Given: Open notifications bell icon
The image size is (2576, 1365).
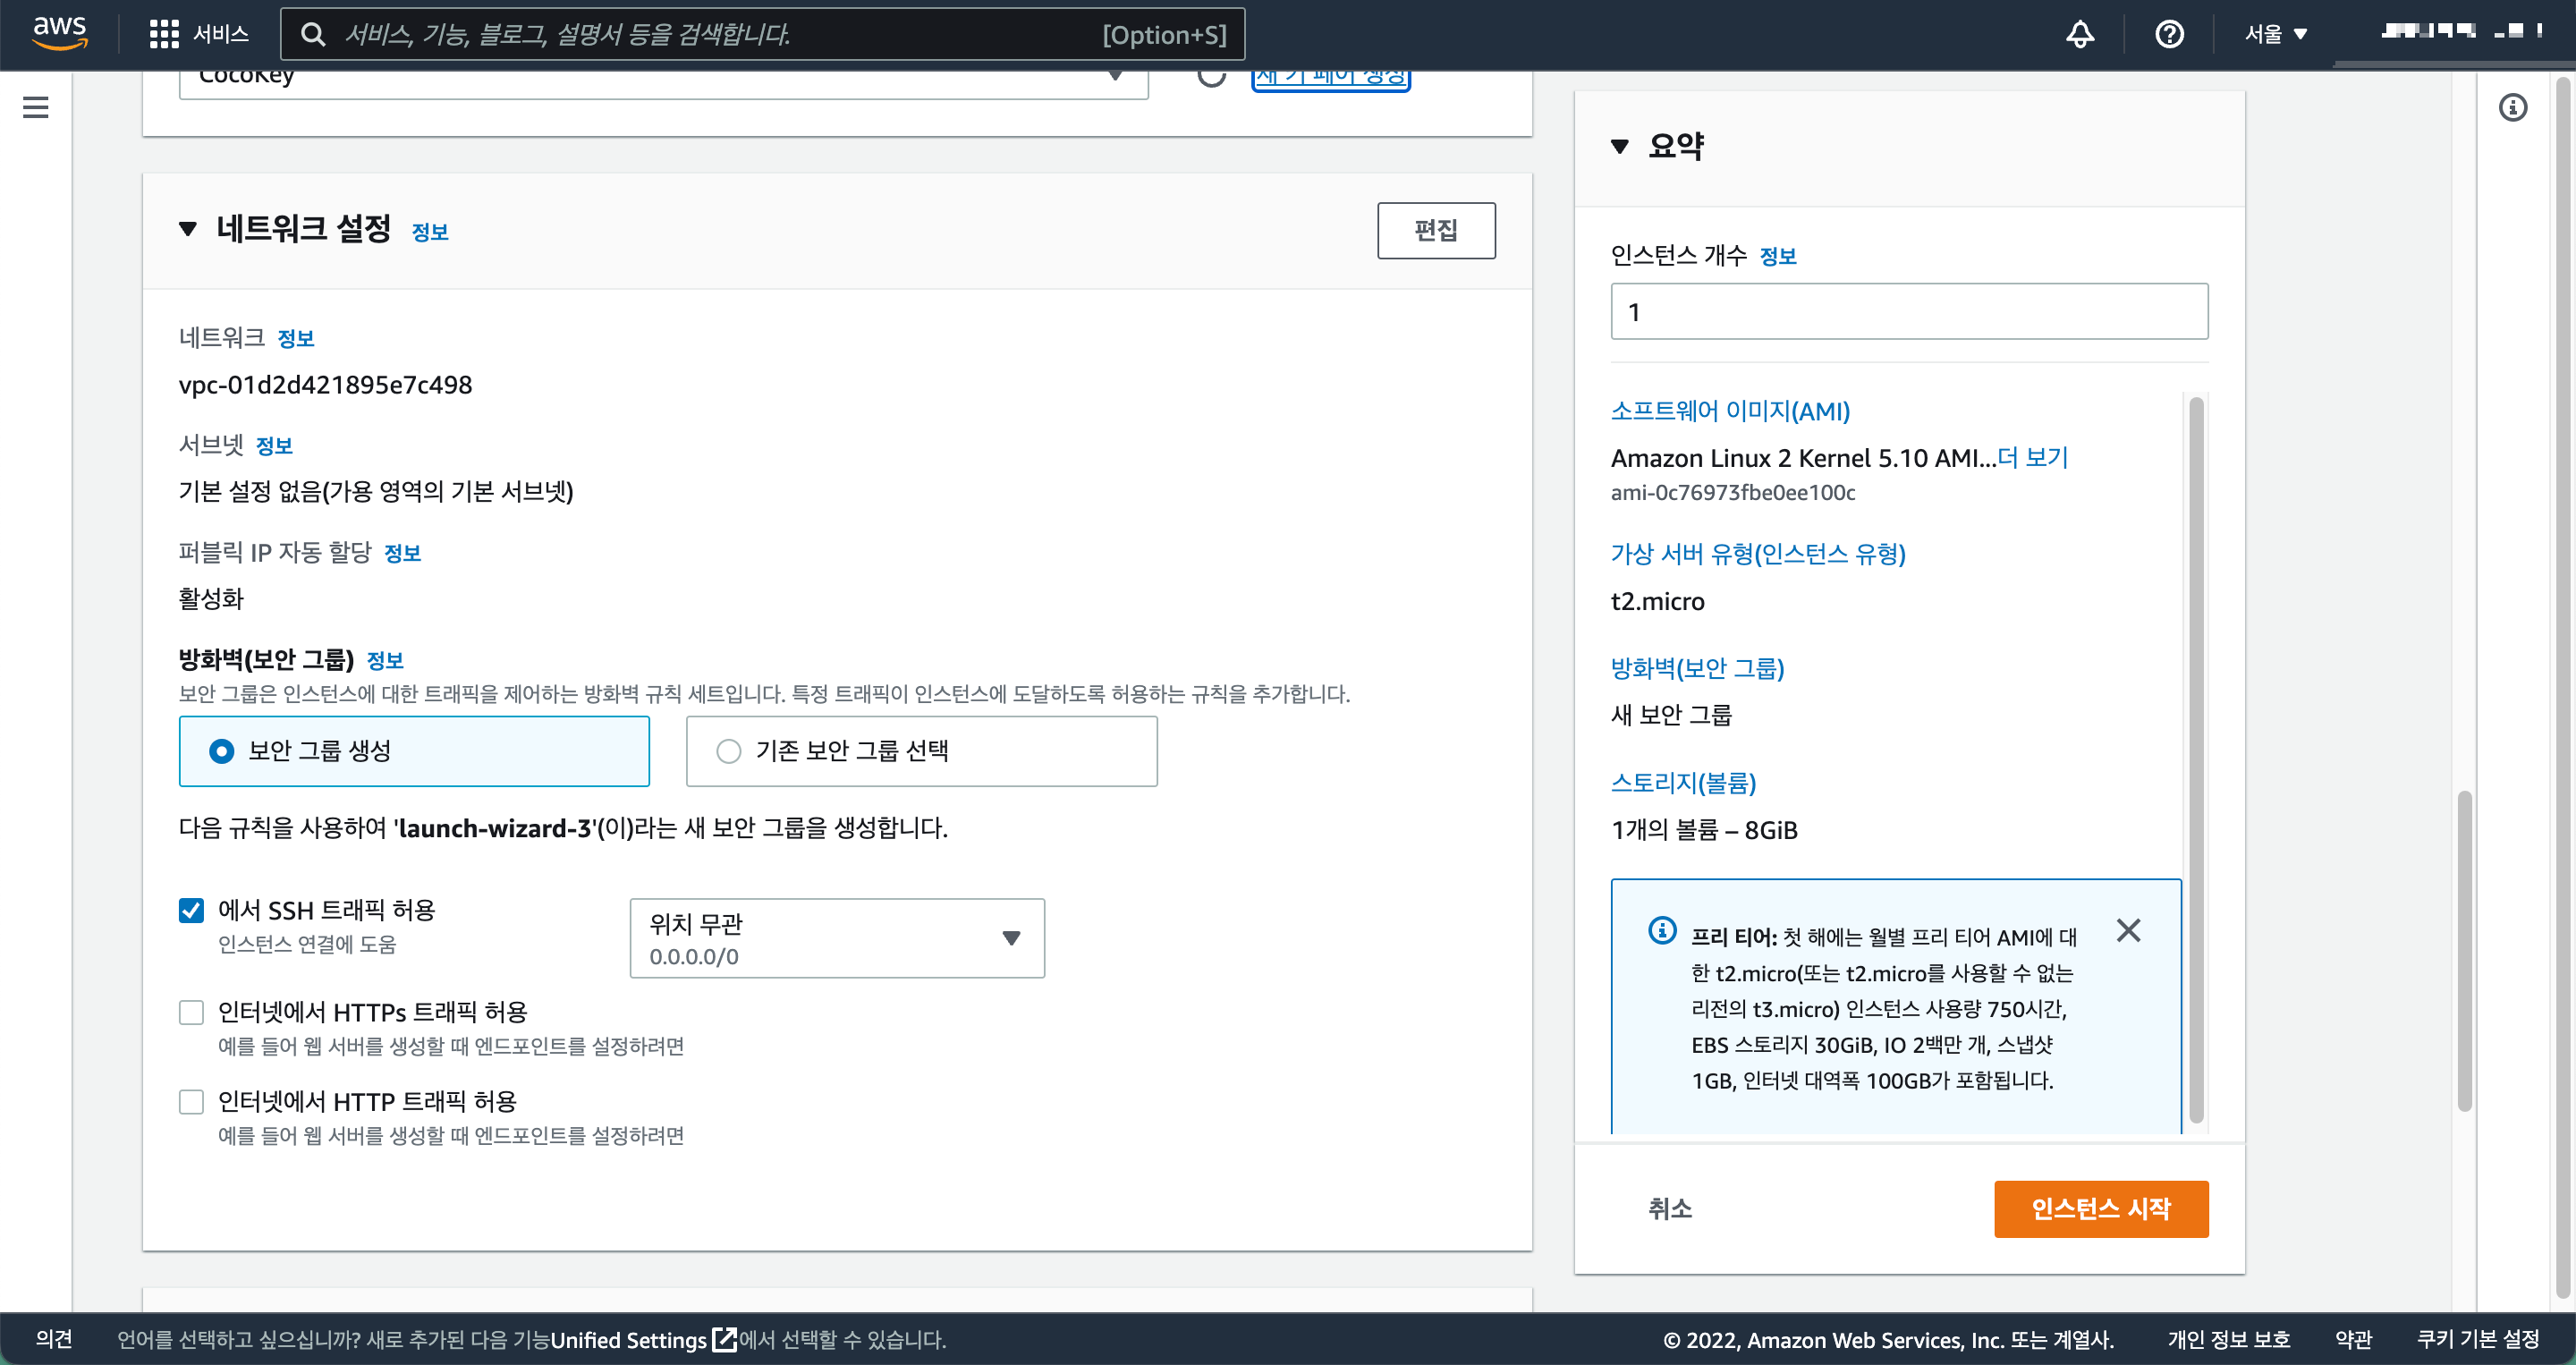Looking at the screenshot, I should tap(2080, 34).
